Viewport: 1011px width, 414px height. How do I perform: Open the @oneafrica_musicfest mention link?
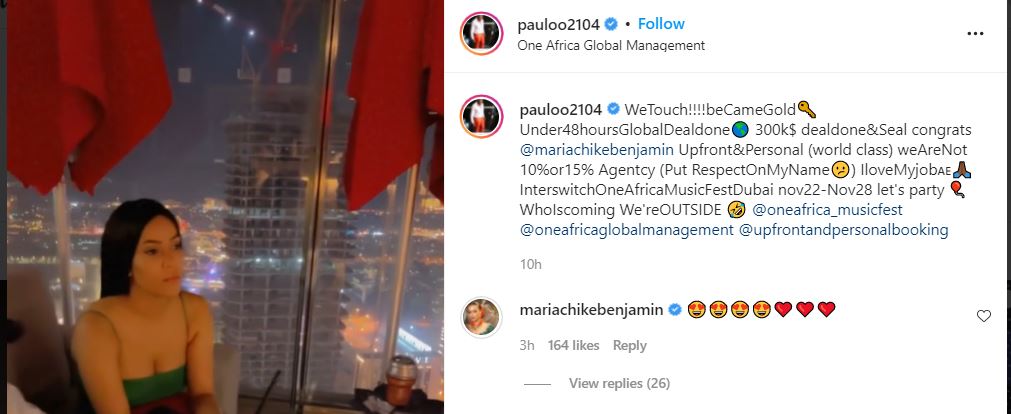pos(827,210)
